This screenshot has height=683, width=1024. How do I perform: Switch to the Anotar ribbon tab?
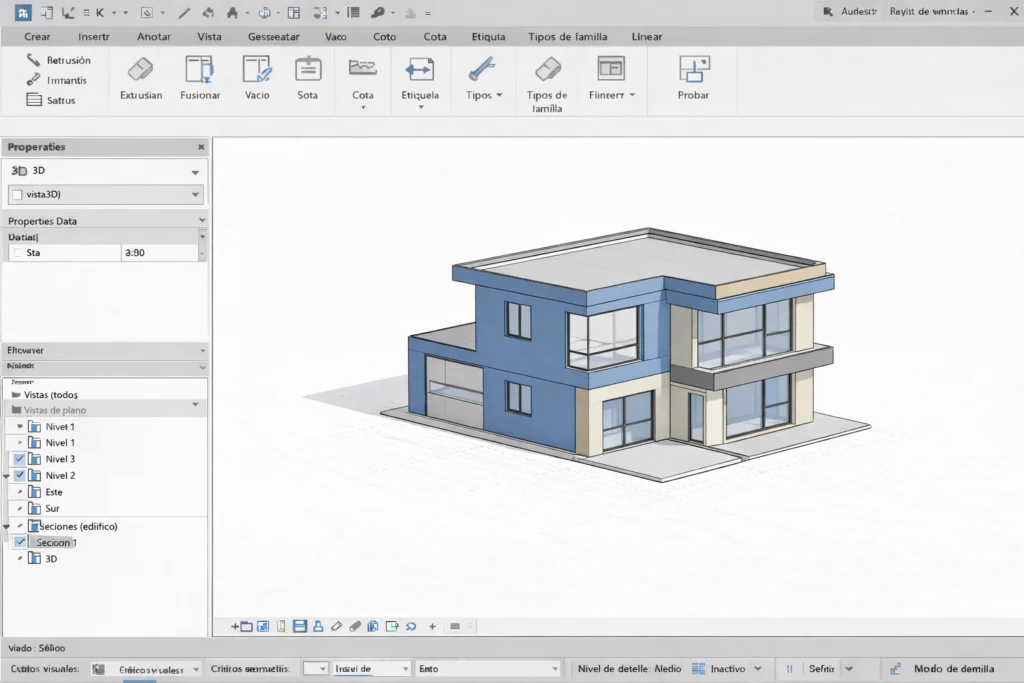[x=153, y=36]
